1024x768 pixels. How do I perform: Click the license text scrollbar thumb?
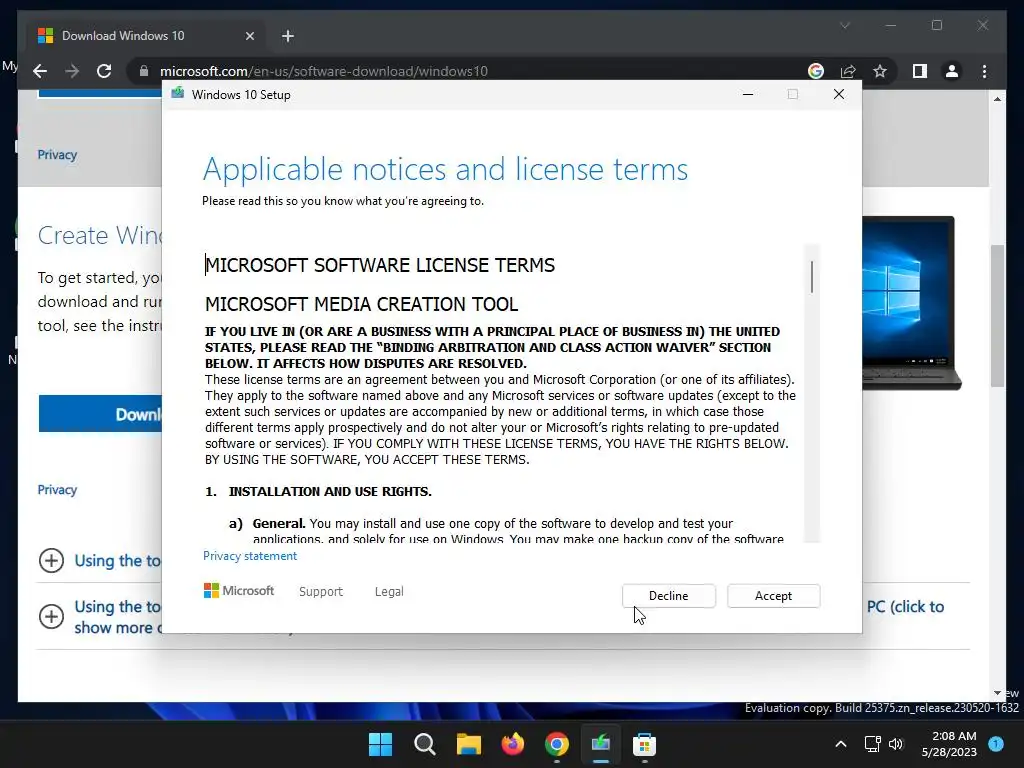[x=812, y=277]
